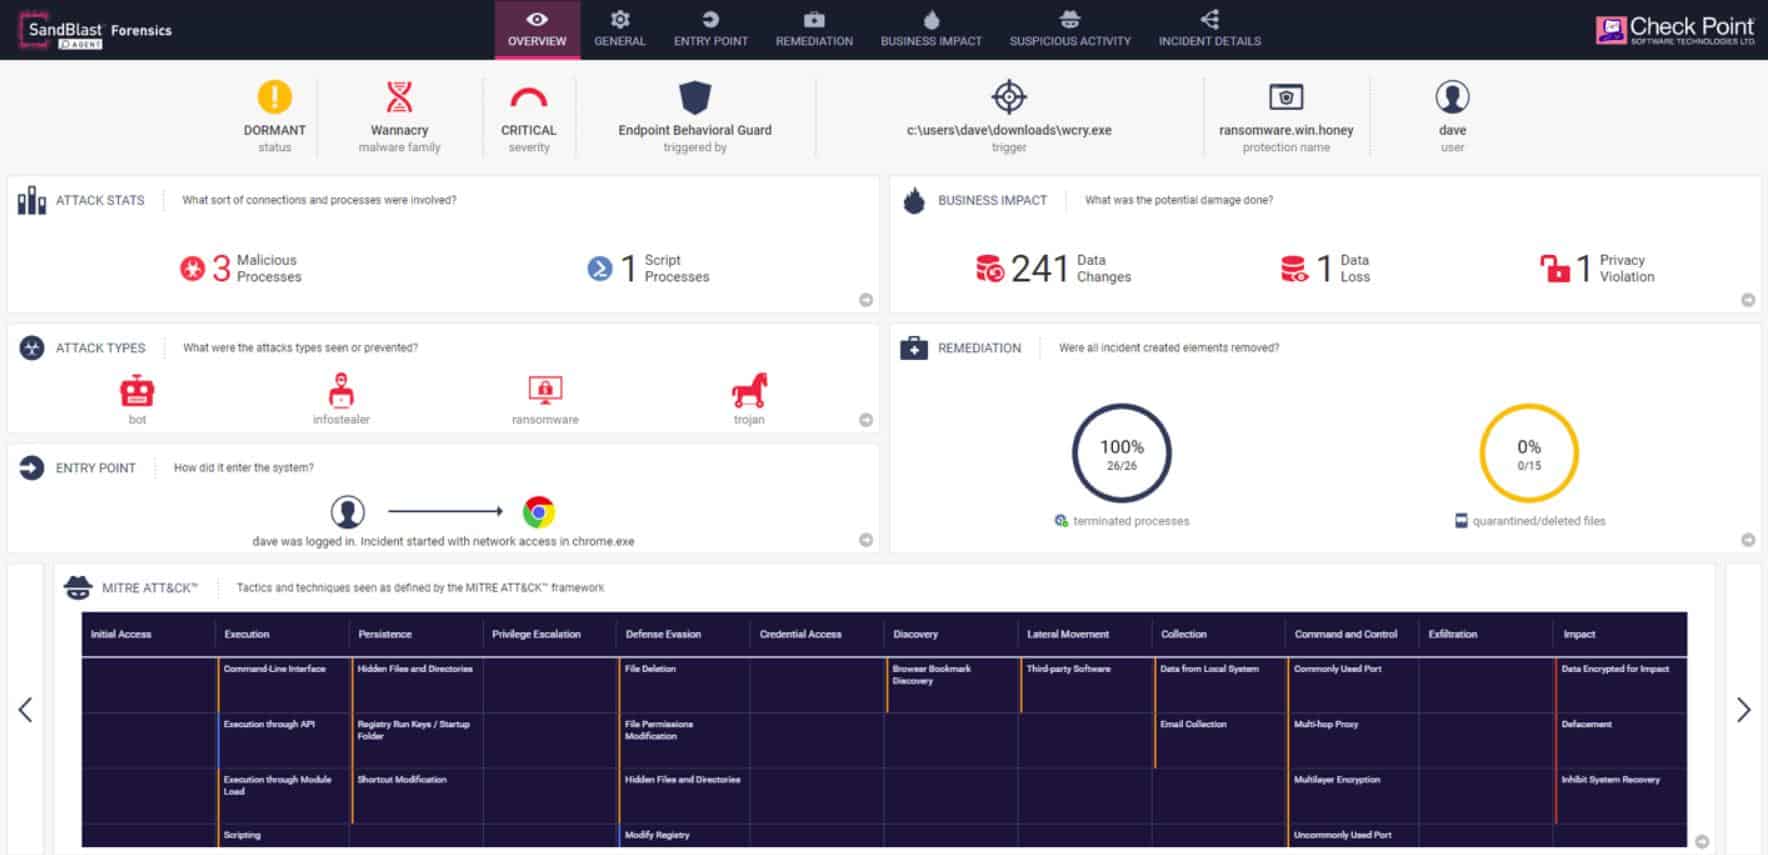The width and height of the screenshot is (1768, 855).
Task: Click the Registry Run Keys / Startup Folder cell
Action: click(x=417, y=740)
